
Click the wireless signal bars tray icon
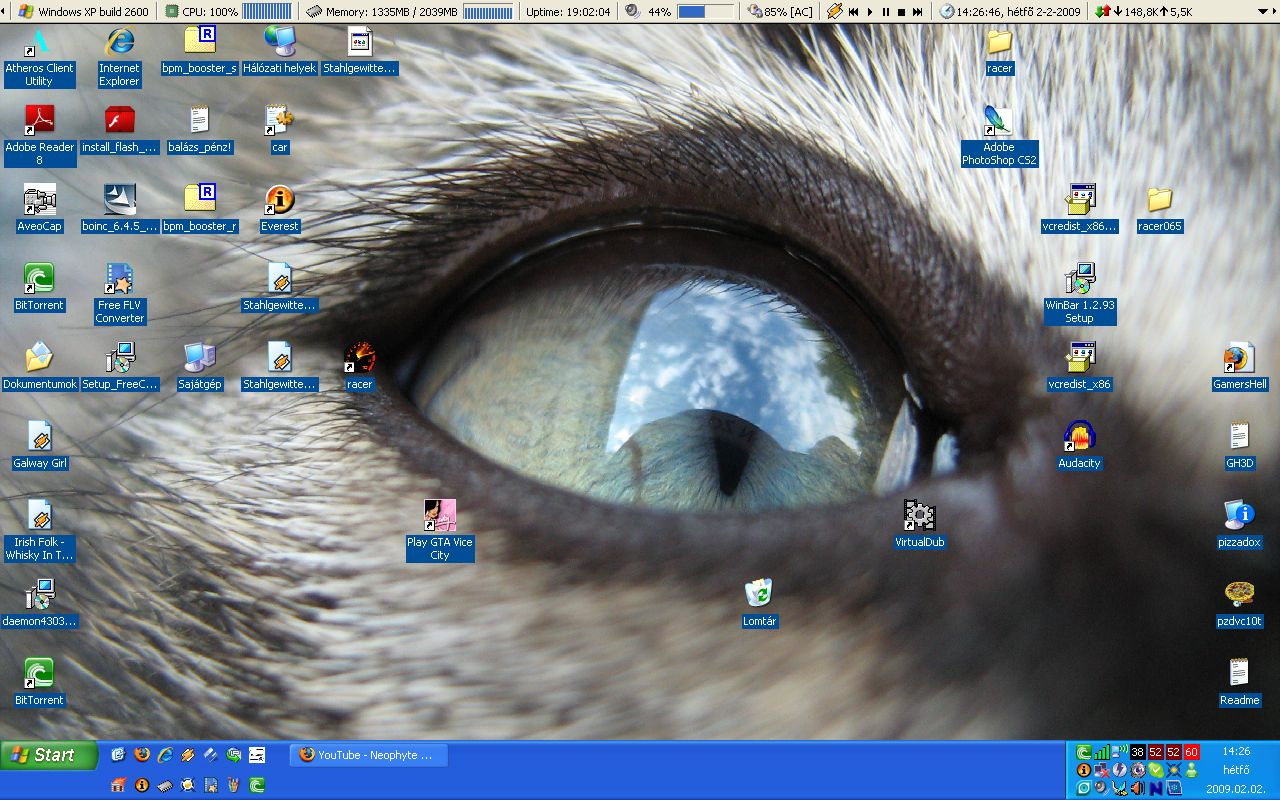(1102, 752)
